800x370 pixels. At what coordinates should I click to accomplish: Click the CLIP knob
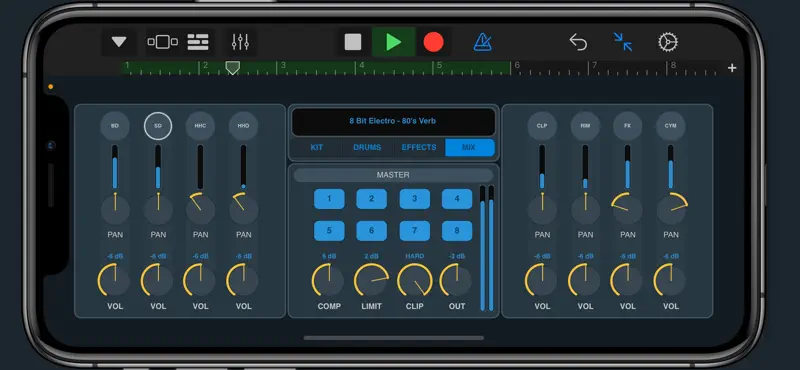[414, 280]
